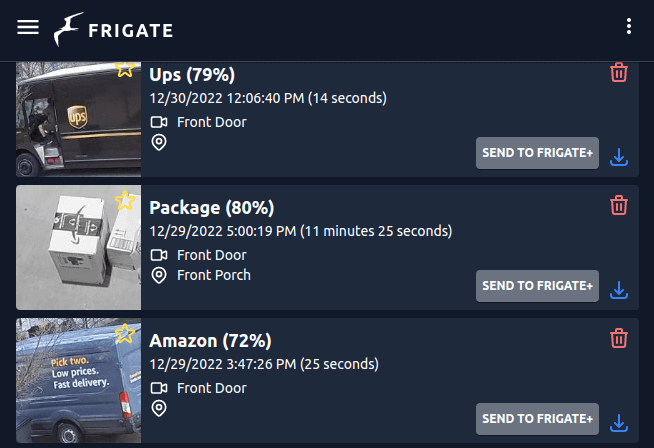Send the Package event to Frigate+

tap(537, 286)
